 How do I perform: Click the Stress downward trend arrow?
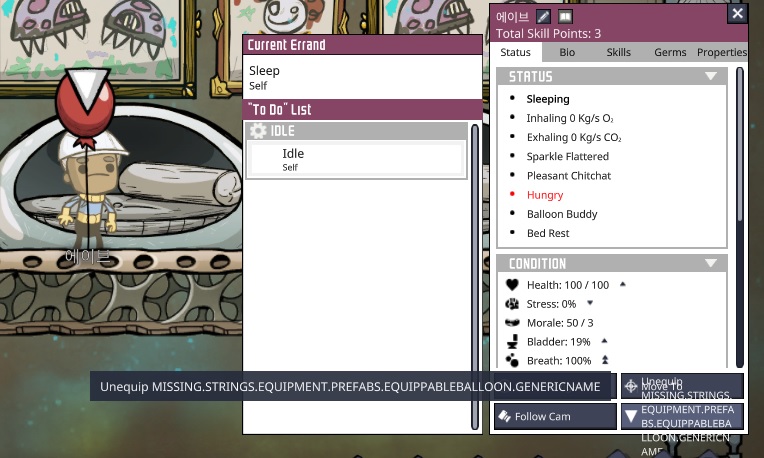coord(590,303)
